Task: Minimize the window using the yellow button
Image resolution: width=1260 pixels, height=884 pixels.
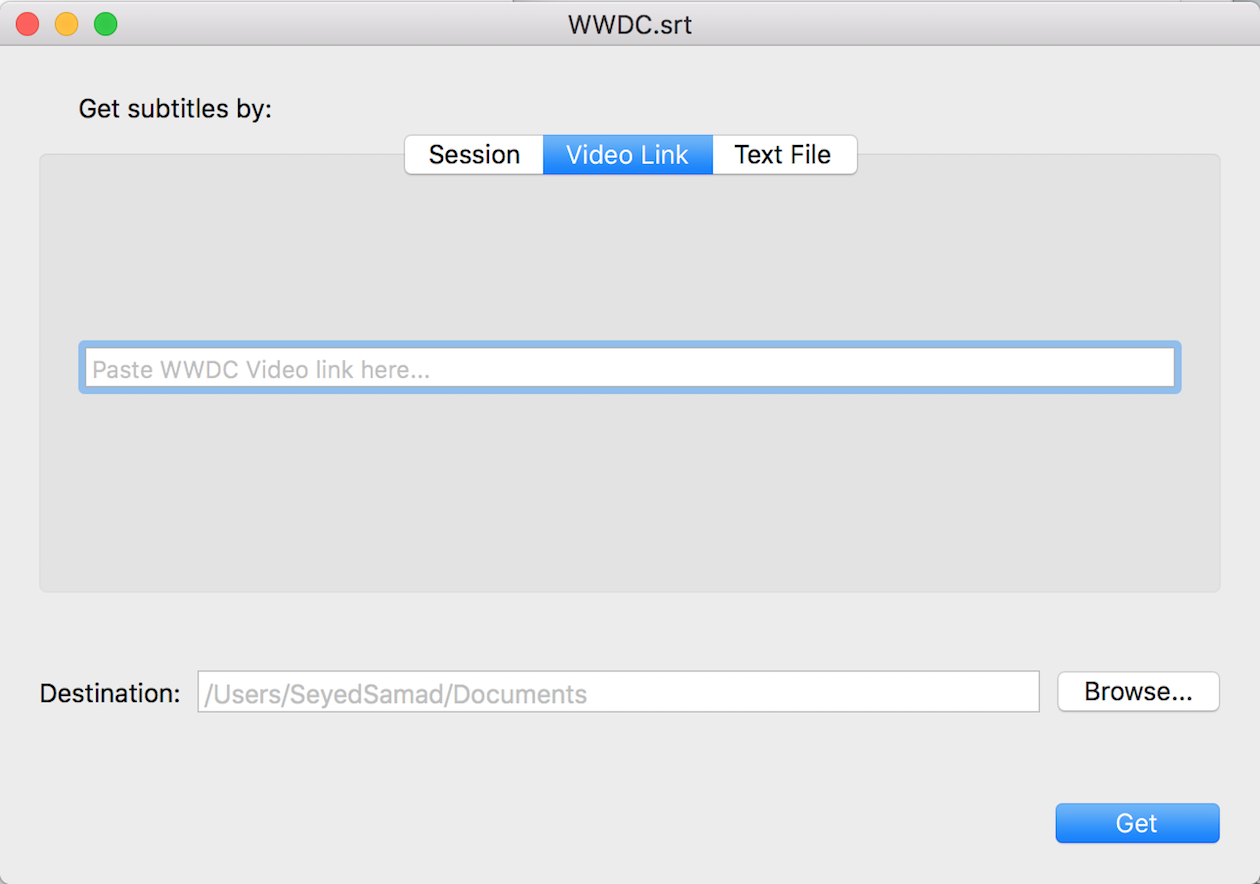Action: point(67,24)
